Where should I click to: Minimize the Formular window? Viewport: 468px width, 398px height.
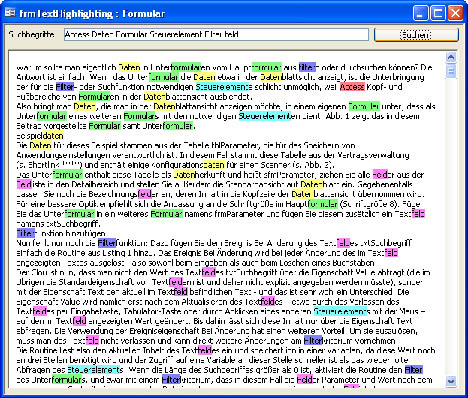pyautogui.click(x=420, y=13)
